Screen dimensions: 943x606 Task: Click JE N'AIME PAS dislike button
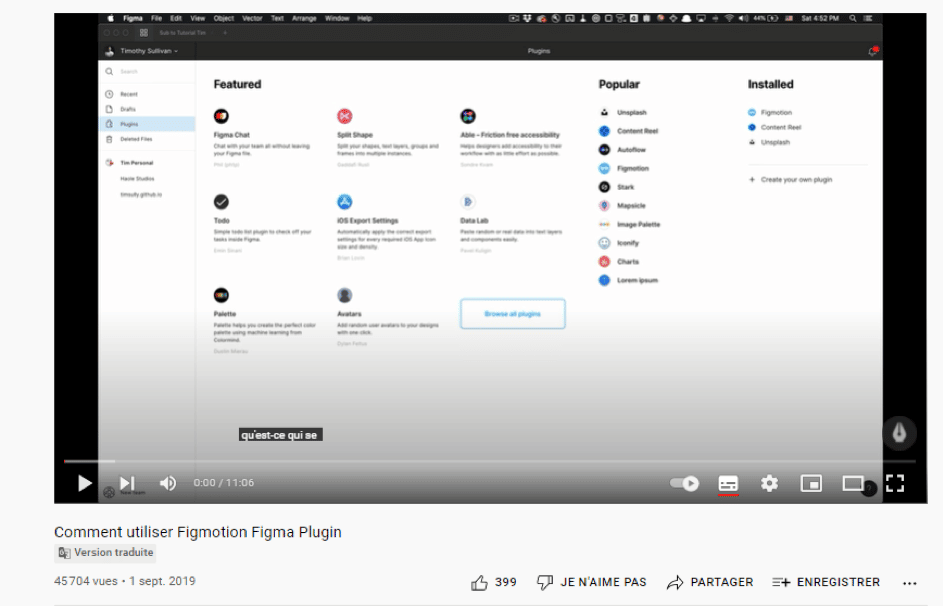point(592,582)
